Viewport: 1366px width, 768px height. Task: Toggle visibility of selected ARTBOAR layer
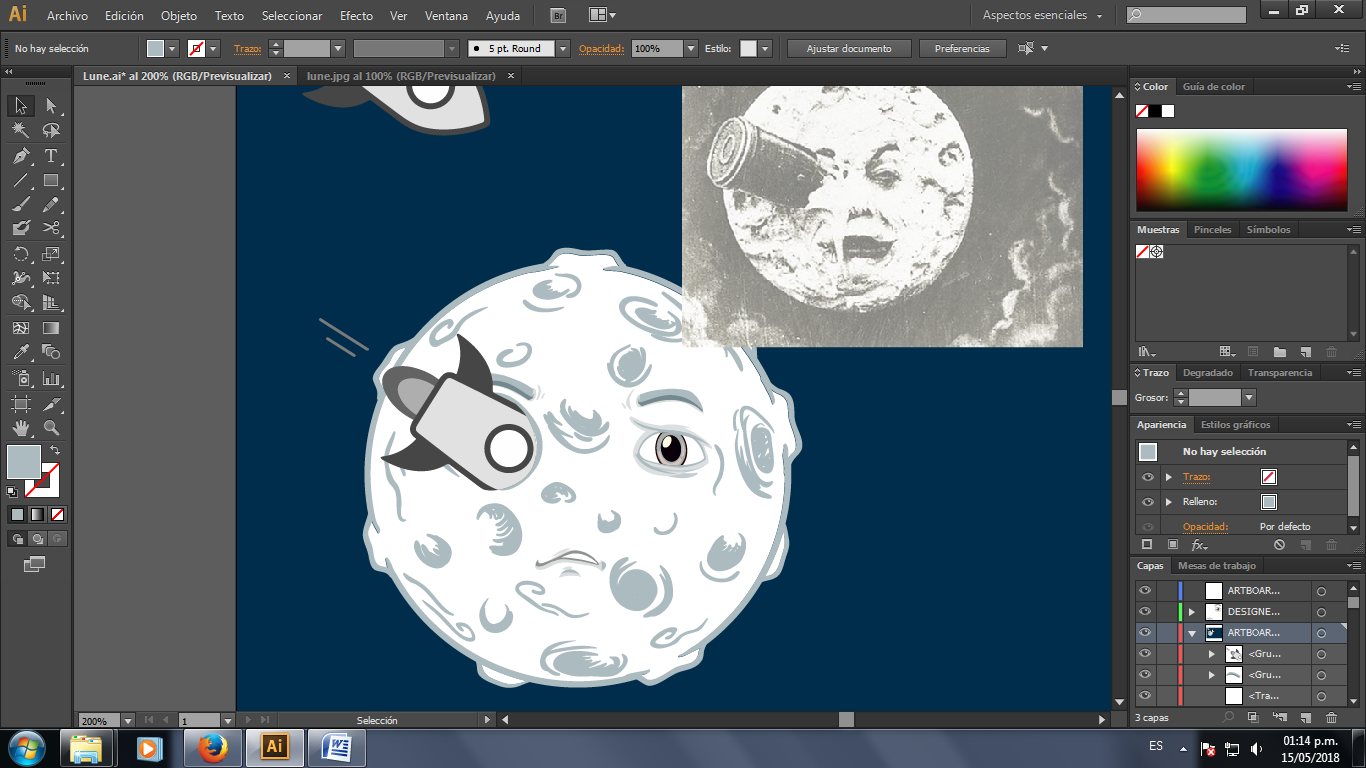[x=1145, y=633]
